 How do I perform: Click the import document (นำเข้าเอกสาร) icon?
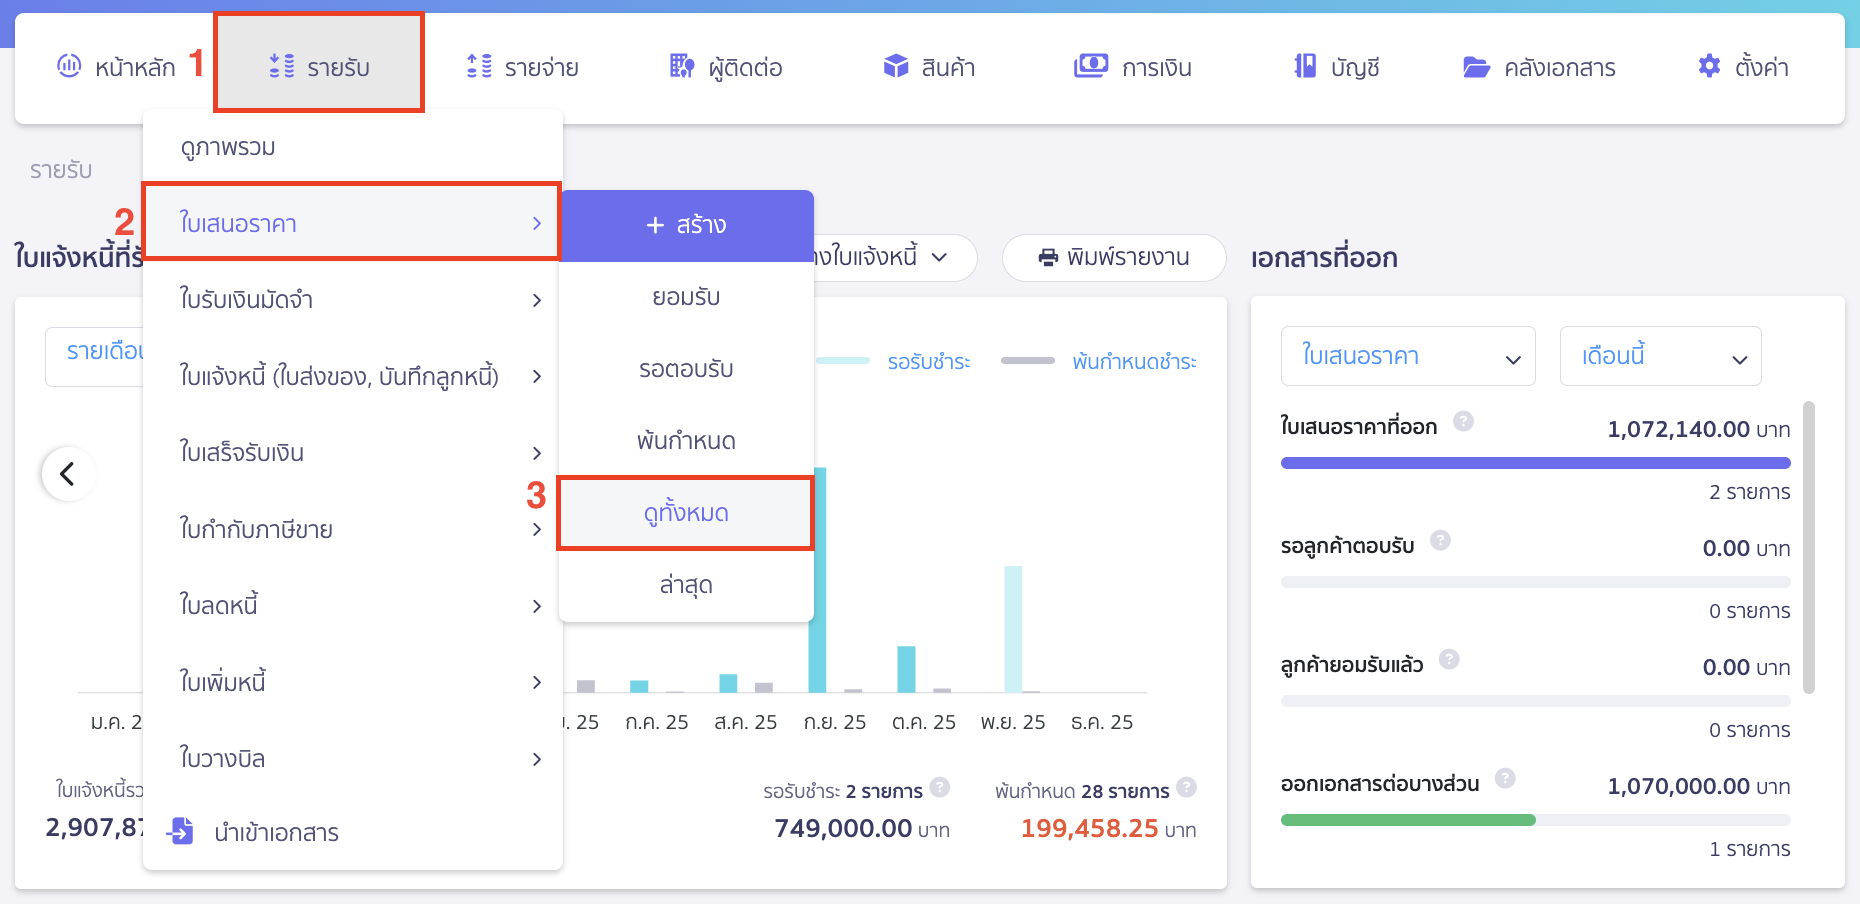181,831
